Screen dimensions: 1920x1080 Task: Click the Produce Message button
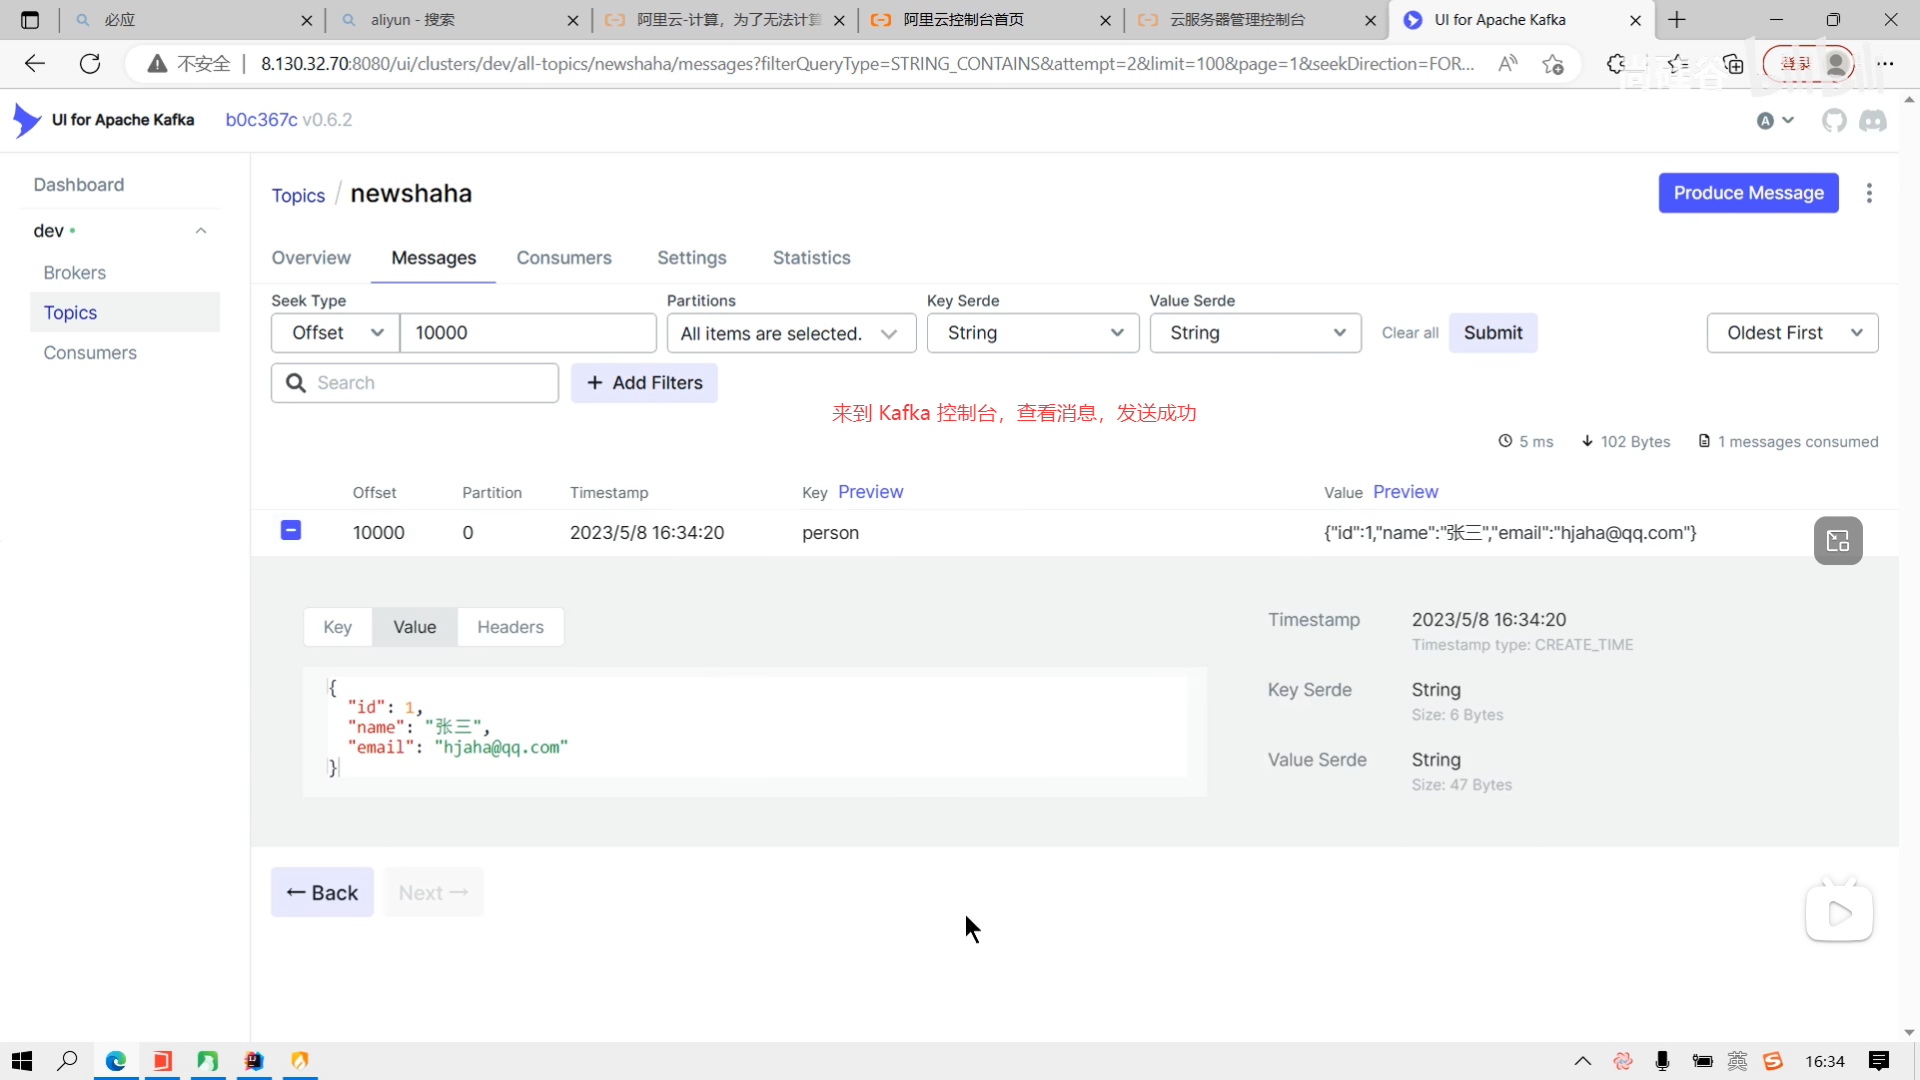click(1747, 193)
